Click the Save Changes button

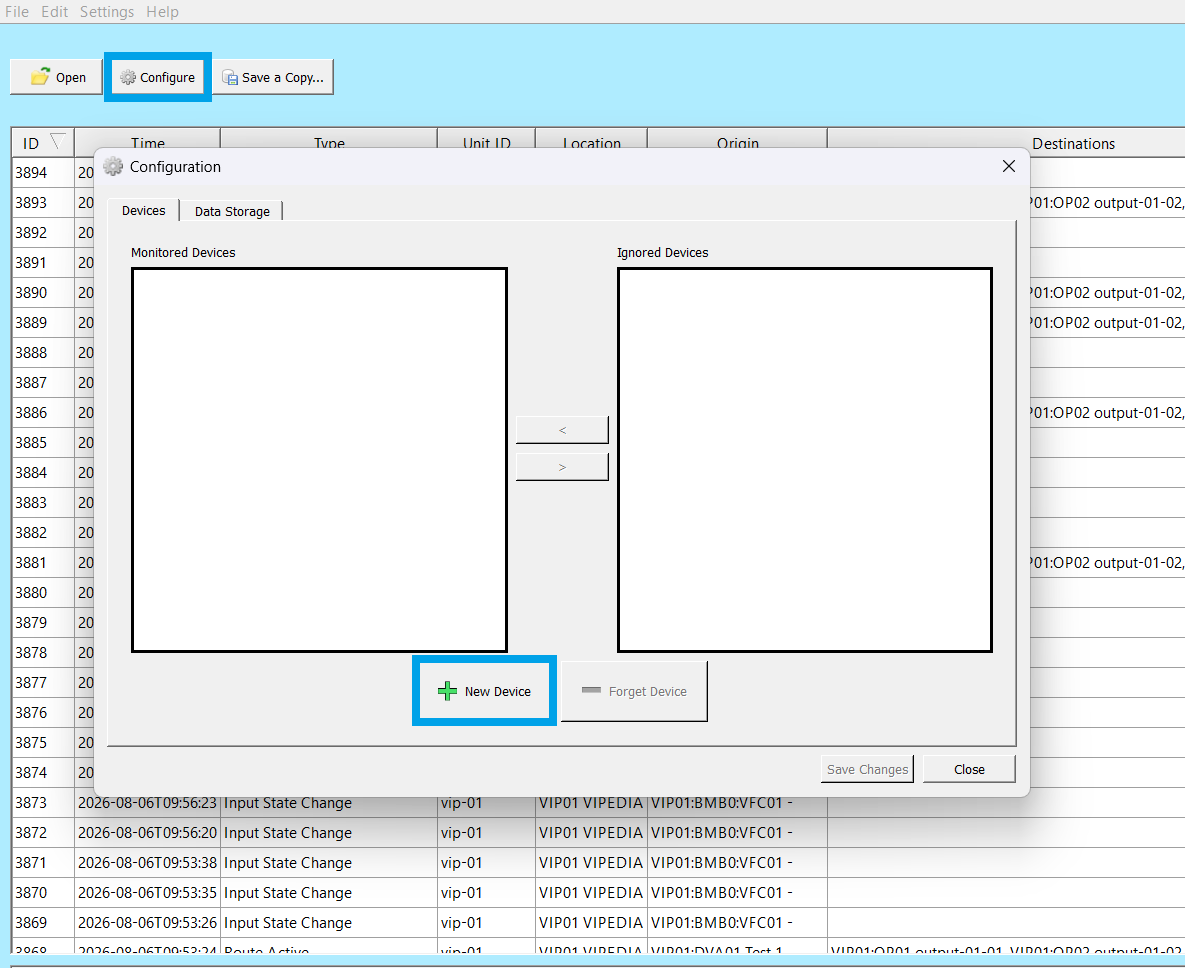(x=868, y=769)
